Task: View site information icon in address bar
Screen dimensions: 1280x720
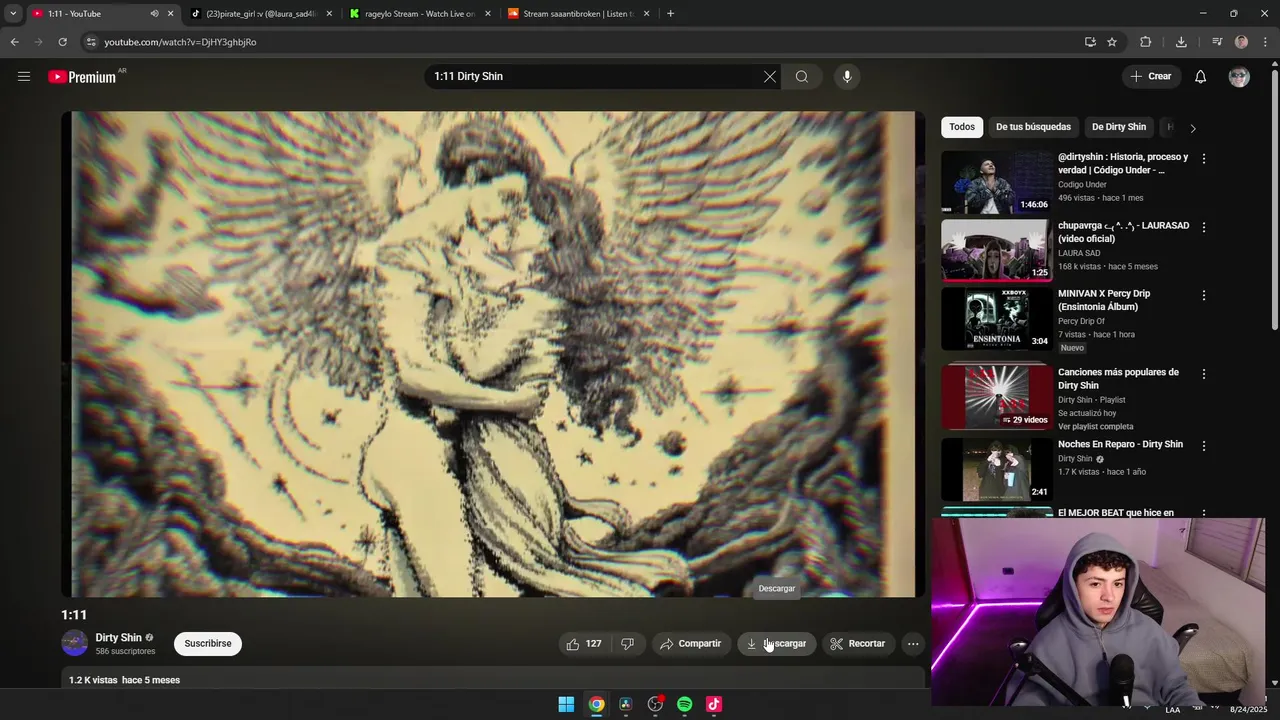Action: [91, 42]
